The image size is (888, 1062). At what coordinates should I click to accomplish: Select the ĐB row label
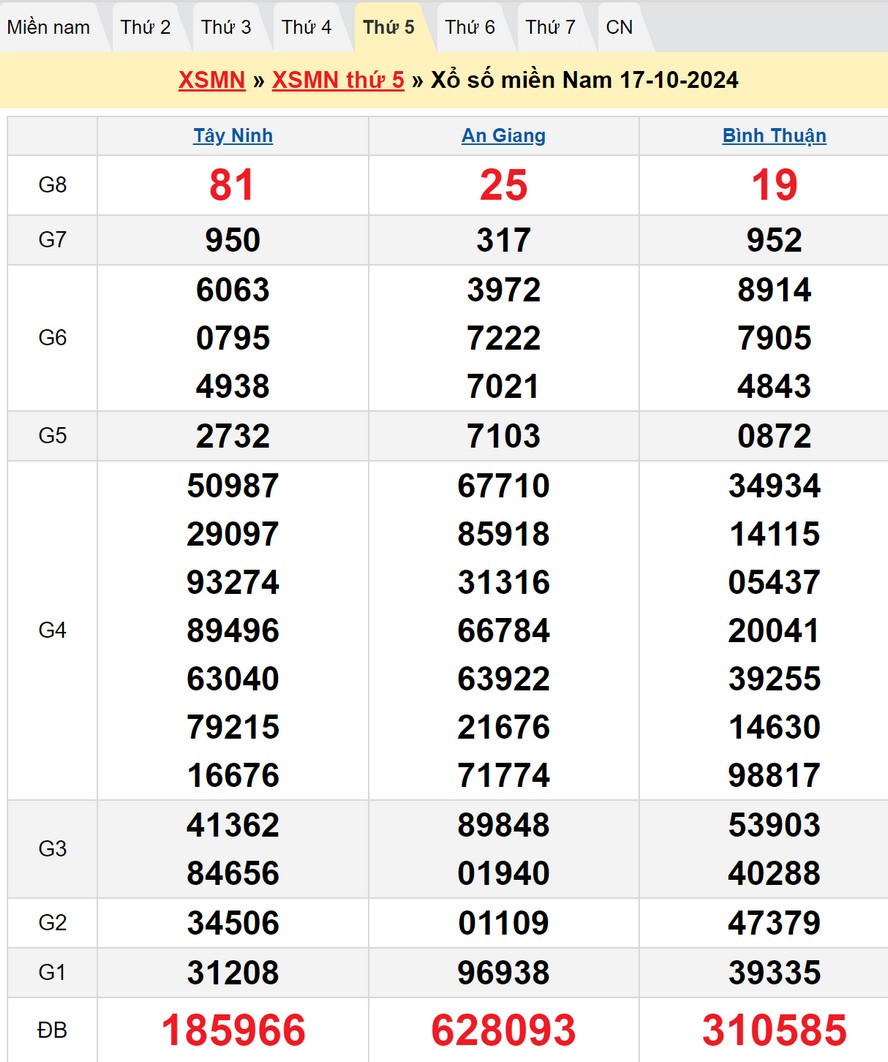(52, 1030)
